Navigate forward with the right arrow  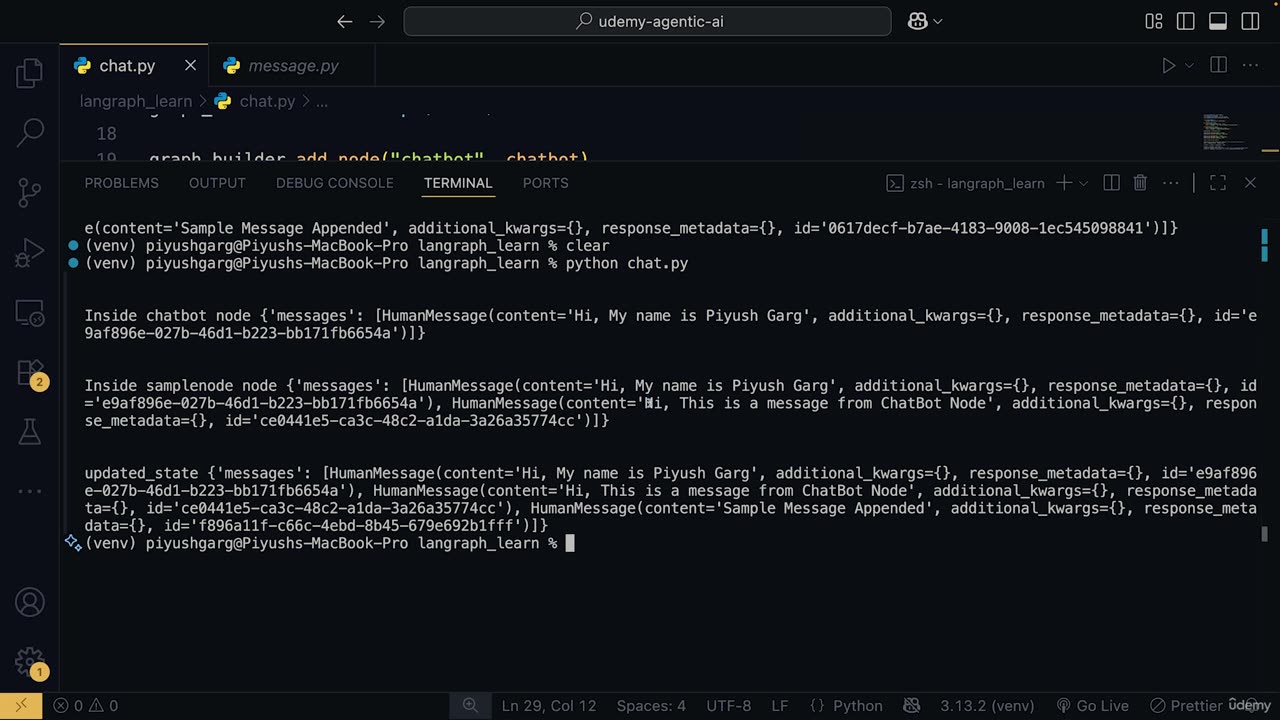[x=377, y=21]
